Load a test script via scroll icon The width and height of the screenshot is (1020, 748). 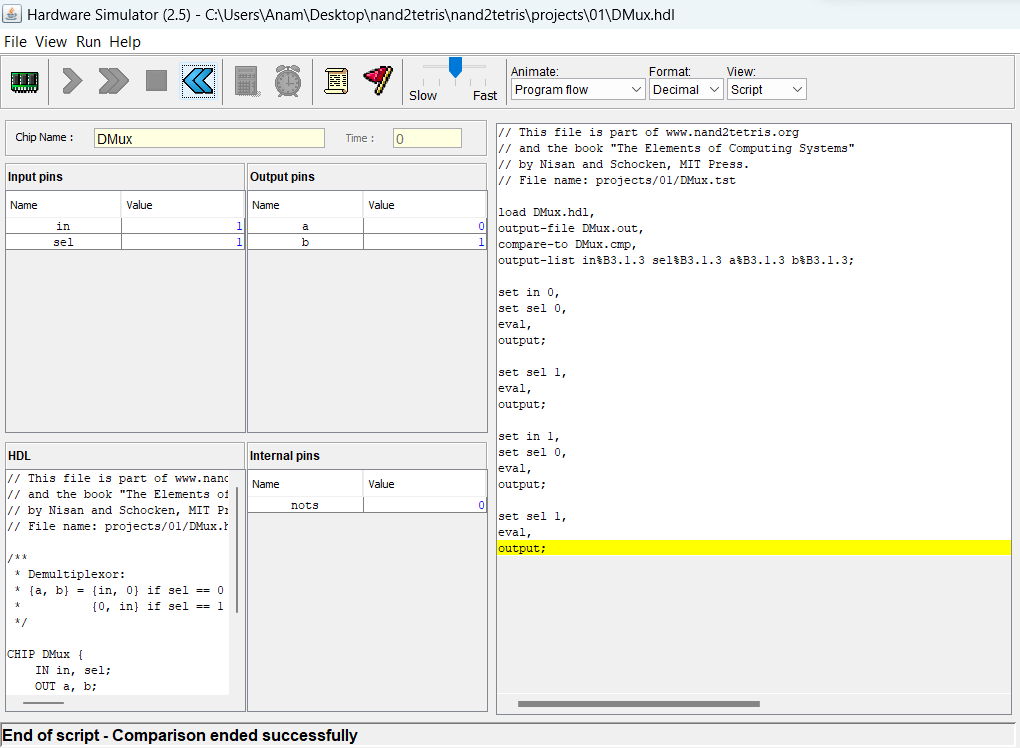click(336, 82)
